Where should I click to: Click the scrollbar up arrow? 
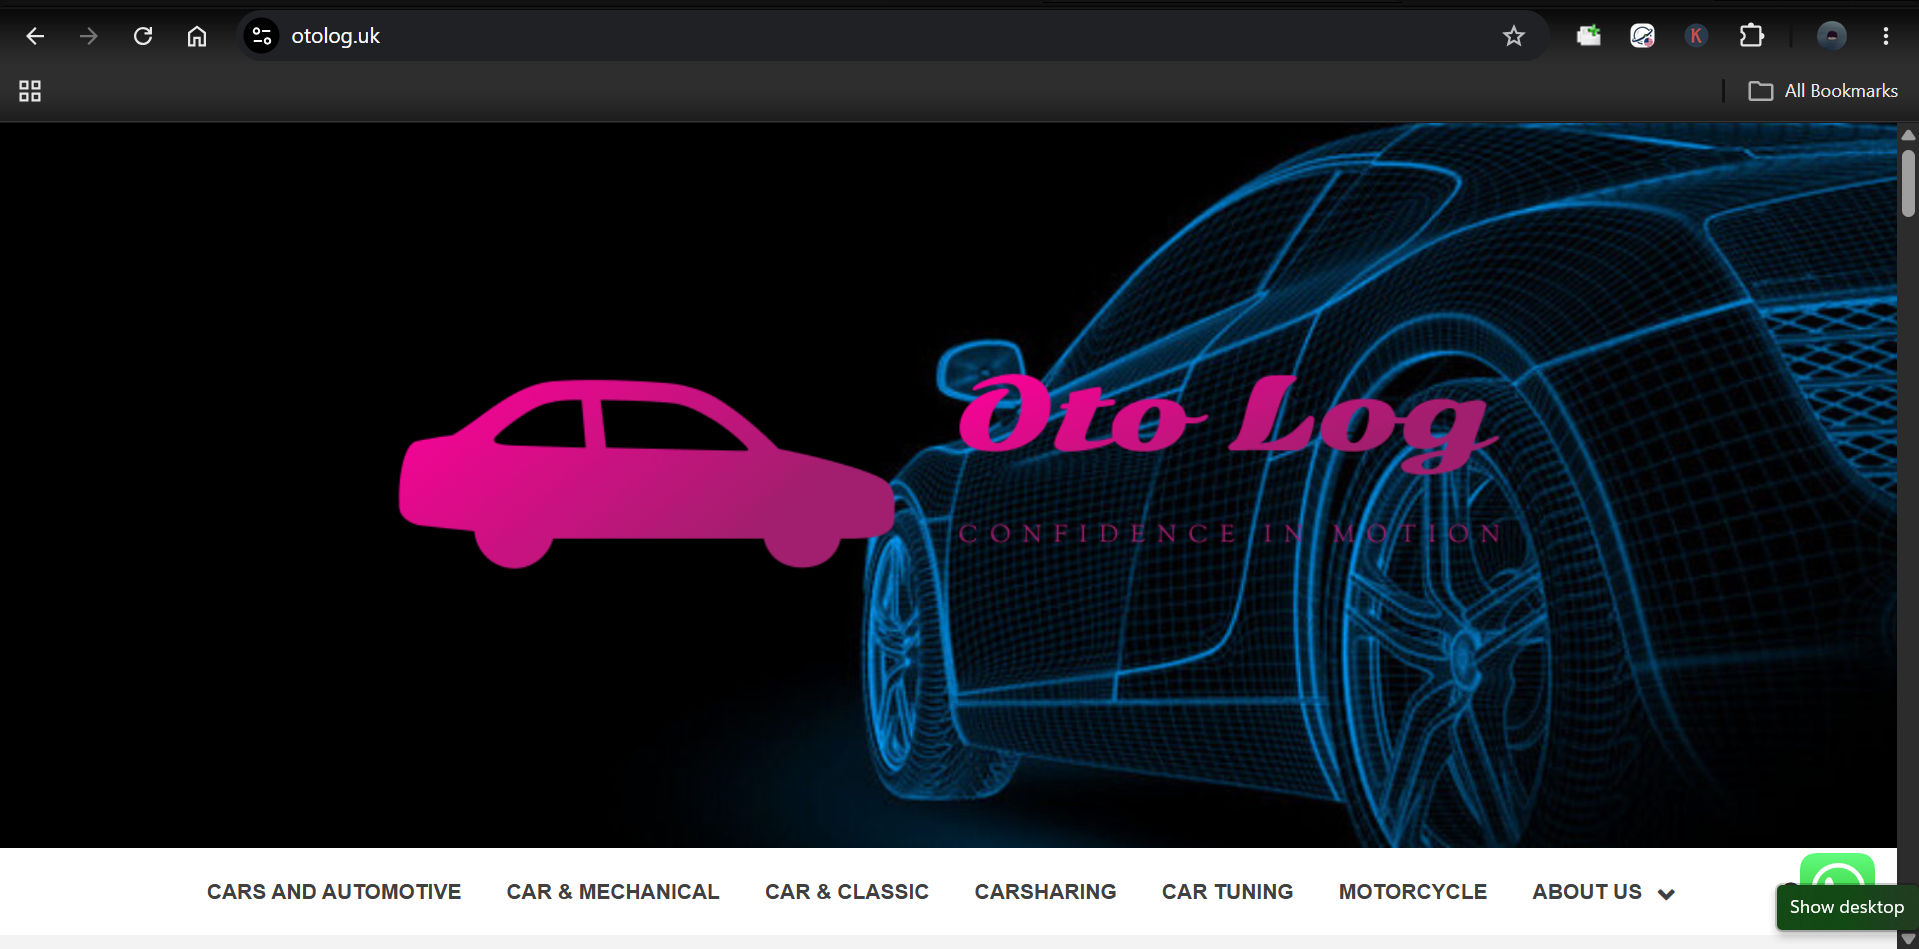point(1908,134)
